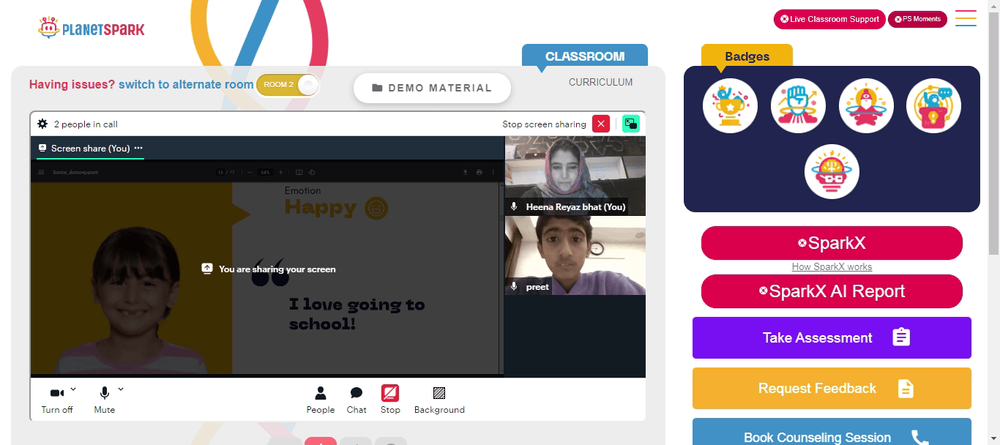Screen dimensions: 1000x445
Task: Click the clipboard icon on Take Assessment
Action: click(901, 337)
